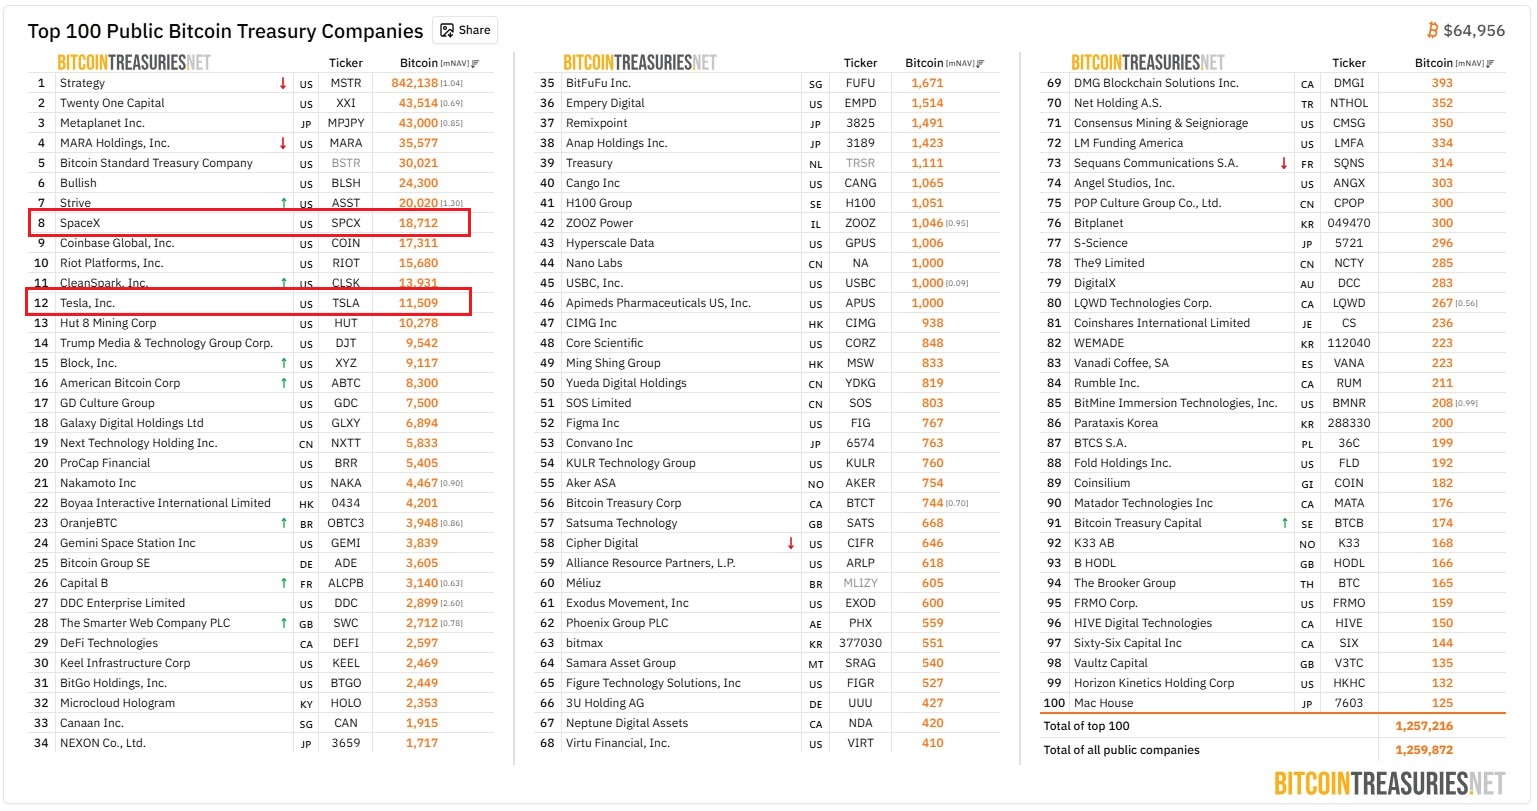Screen dimensions: 1537x811
Task: Click the SPCX ticker
Action: point(346,223)
